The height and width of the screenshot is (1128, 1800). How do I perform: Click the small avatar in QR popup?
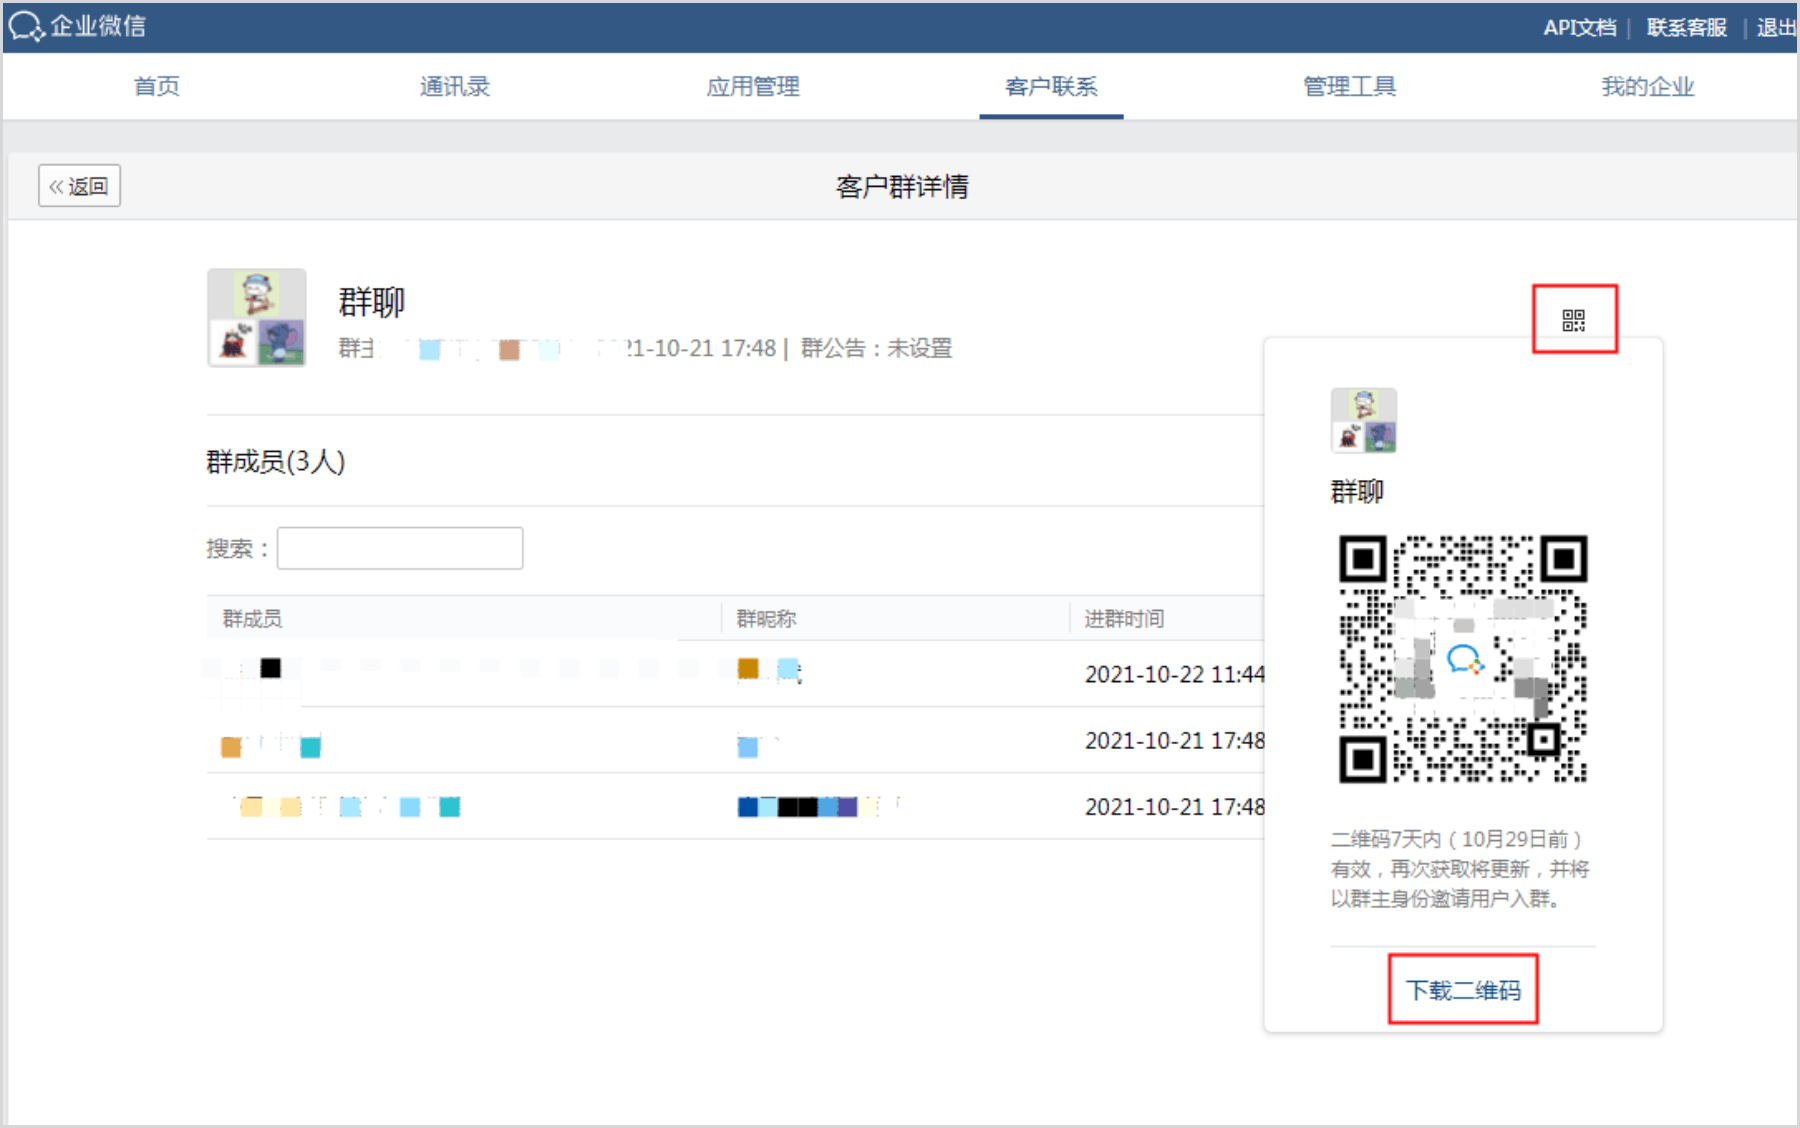coord(1363,420)
